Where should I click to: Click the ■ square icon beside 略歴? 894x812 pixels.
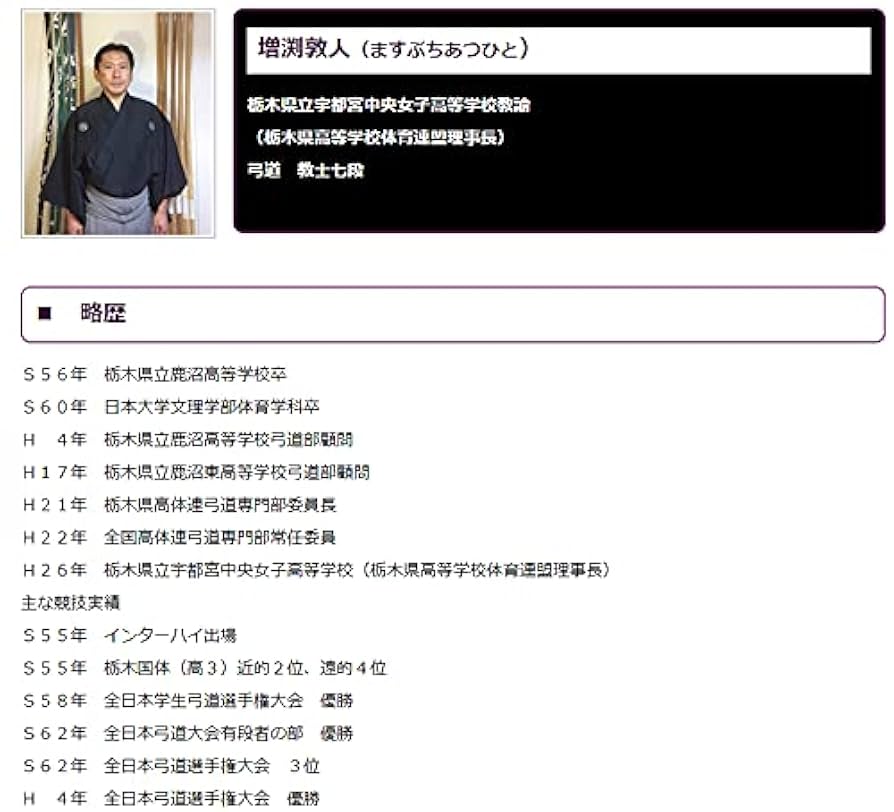pos(42,311)
